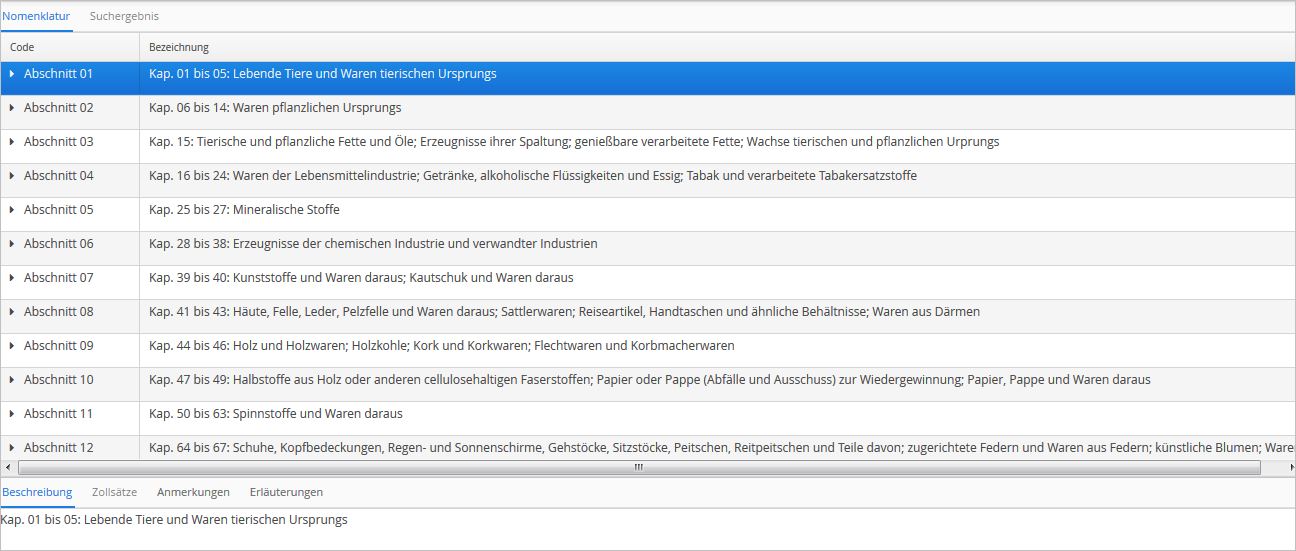The image size is (1296, 551).
Task: Select Abschnitt 09 Holz und Holzwaren row
Action: pos(648,346)
